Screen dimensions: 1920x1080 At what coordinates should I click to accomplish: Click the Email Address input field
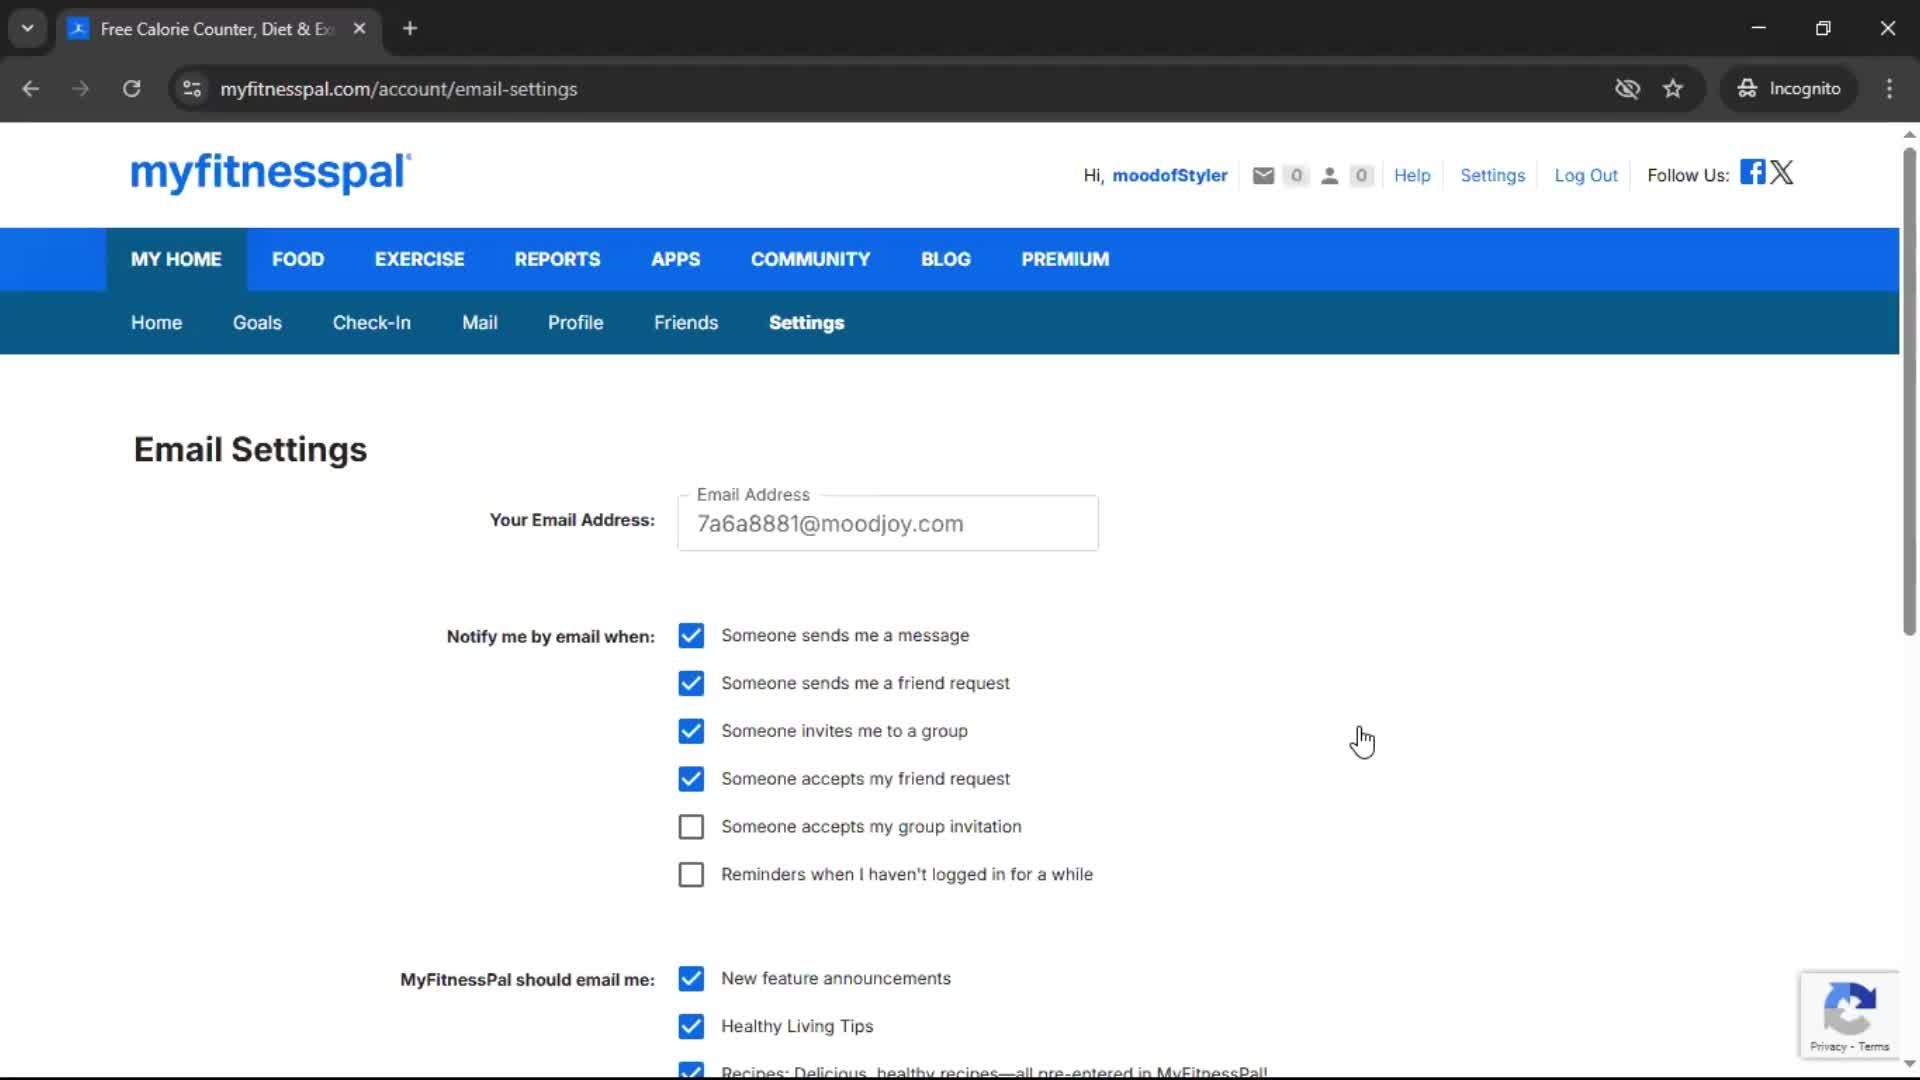887,524
